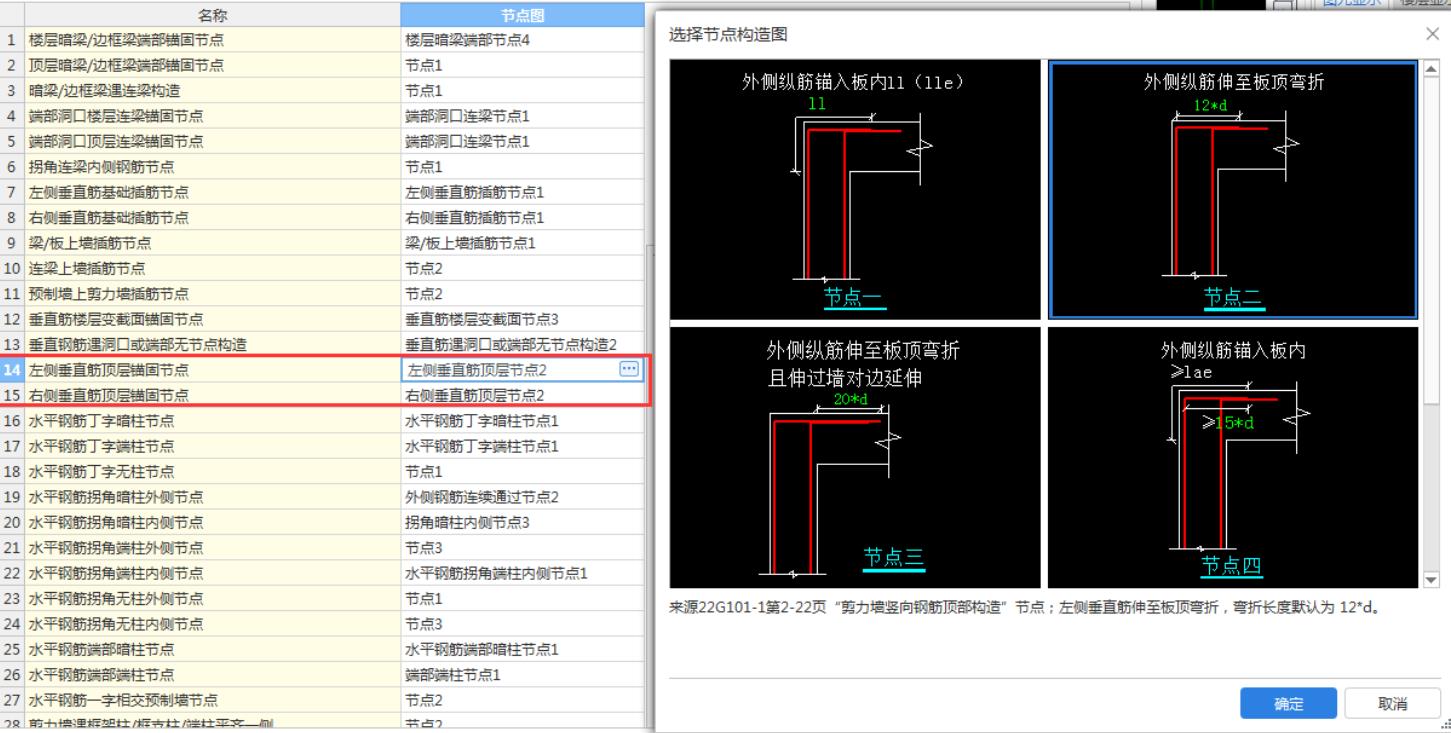Select row 垂直筋楼层变截面锚固节点
The image size is (1451, 733).
(x=212, y=319)
